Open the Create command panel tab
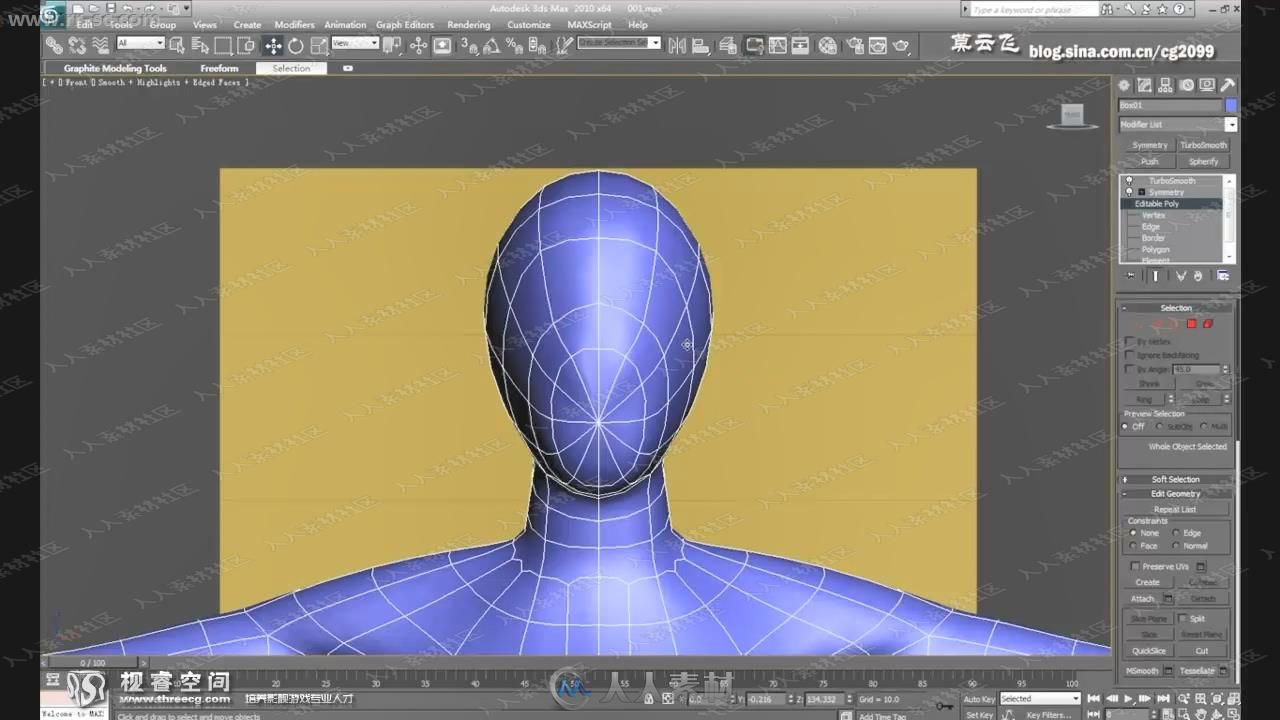 1123,85
